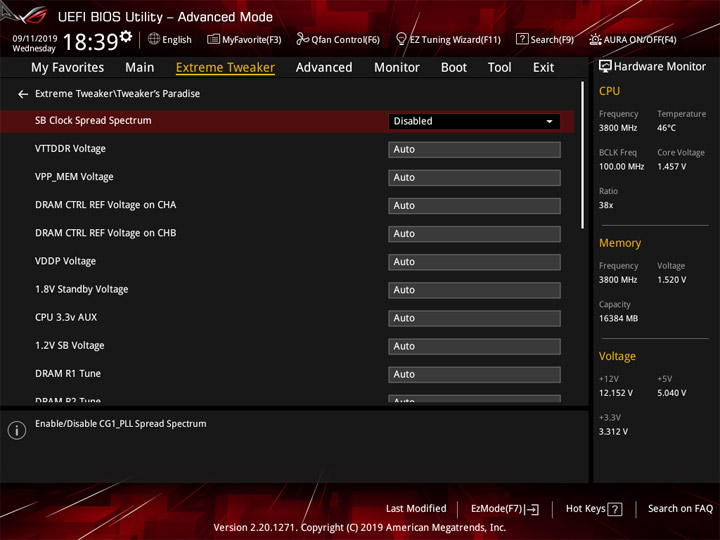Image resolution: width=720 pixels, height=540 pixels.
Task: Click the Hot Keys question mark icon
Action: click(x=615, y=509)
